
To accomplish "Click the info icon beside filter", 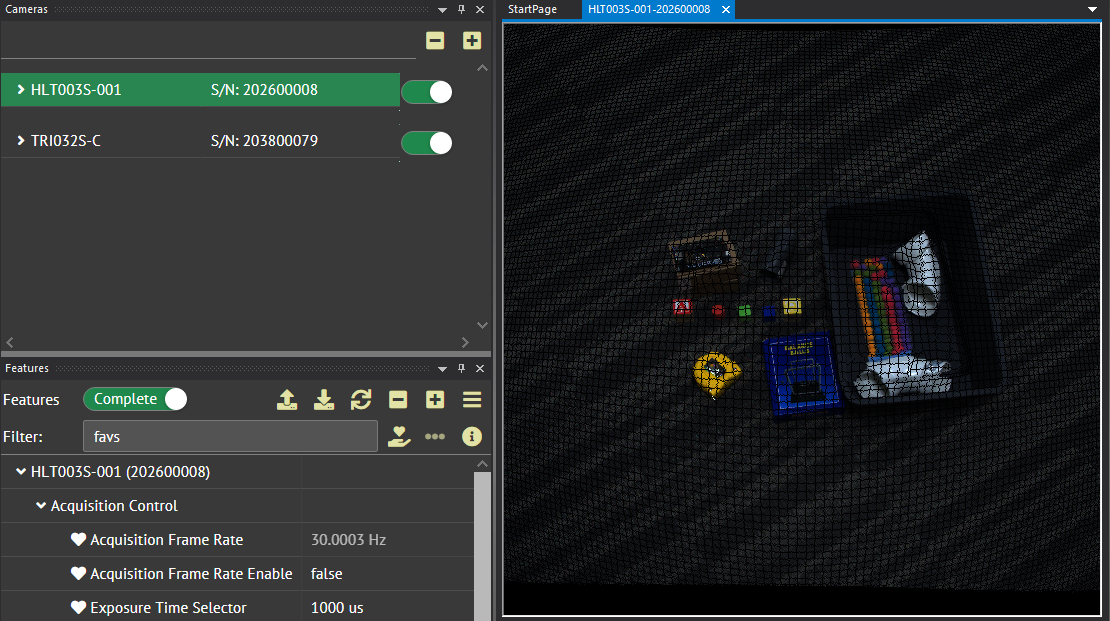I will 472,437.
